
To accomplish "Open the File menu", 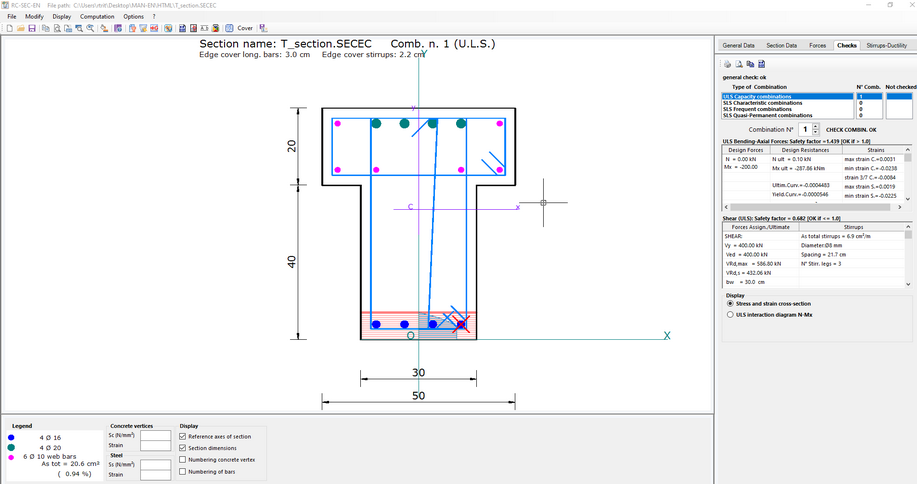I will tap(12, 16).
